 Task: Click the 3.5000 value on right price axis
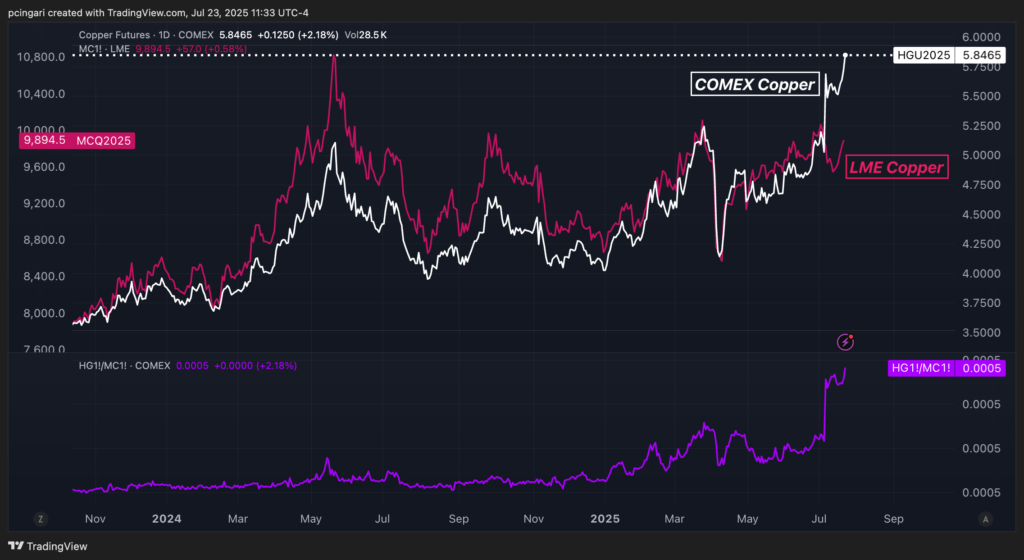[x=982, y=333]
